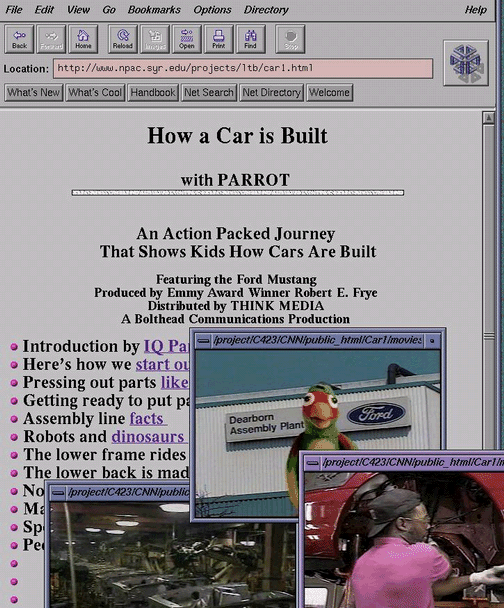Follow the IQ Parrot introduction link

(x=166, y=346)
